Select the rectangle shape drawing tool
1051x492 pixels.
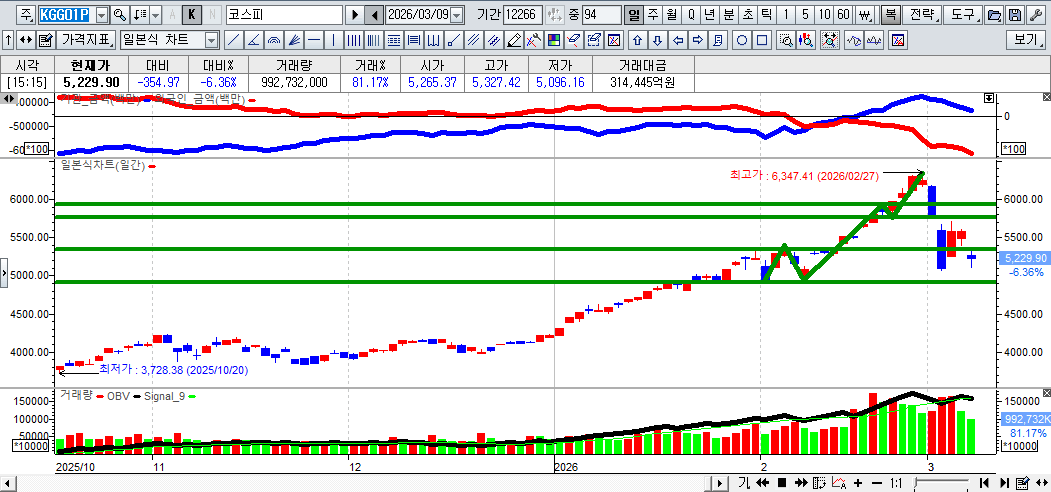tap(762, 40)
